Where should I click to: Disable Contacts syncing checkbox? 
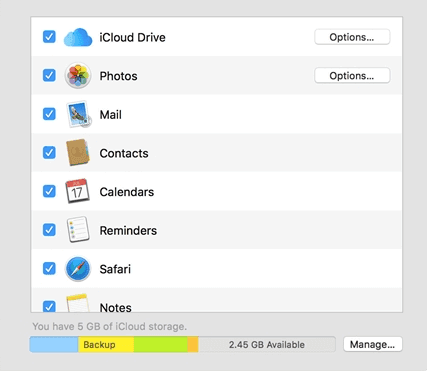coord(49,153)
